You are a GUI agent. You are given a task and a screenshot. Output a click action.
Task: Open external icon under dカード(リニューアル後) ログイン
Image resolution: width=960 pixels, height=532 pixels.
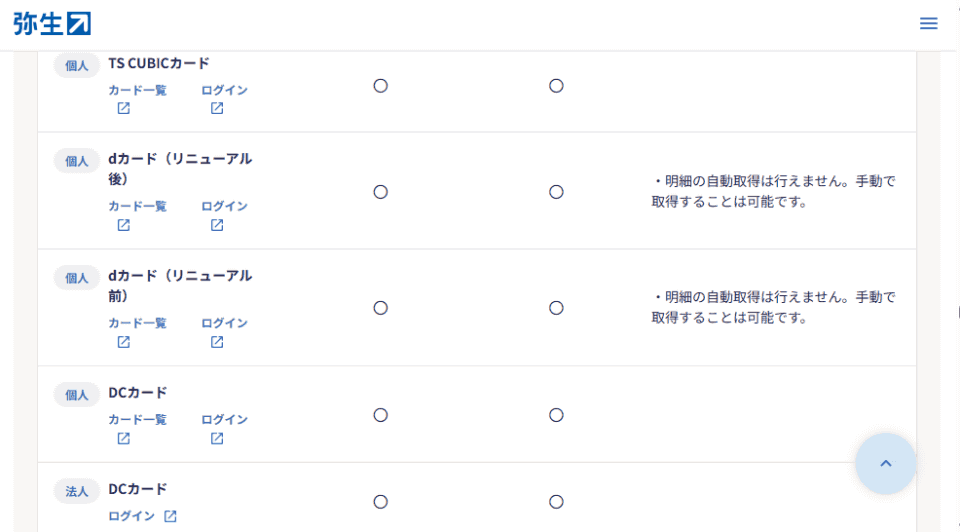click(217, 225)
